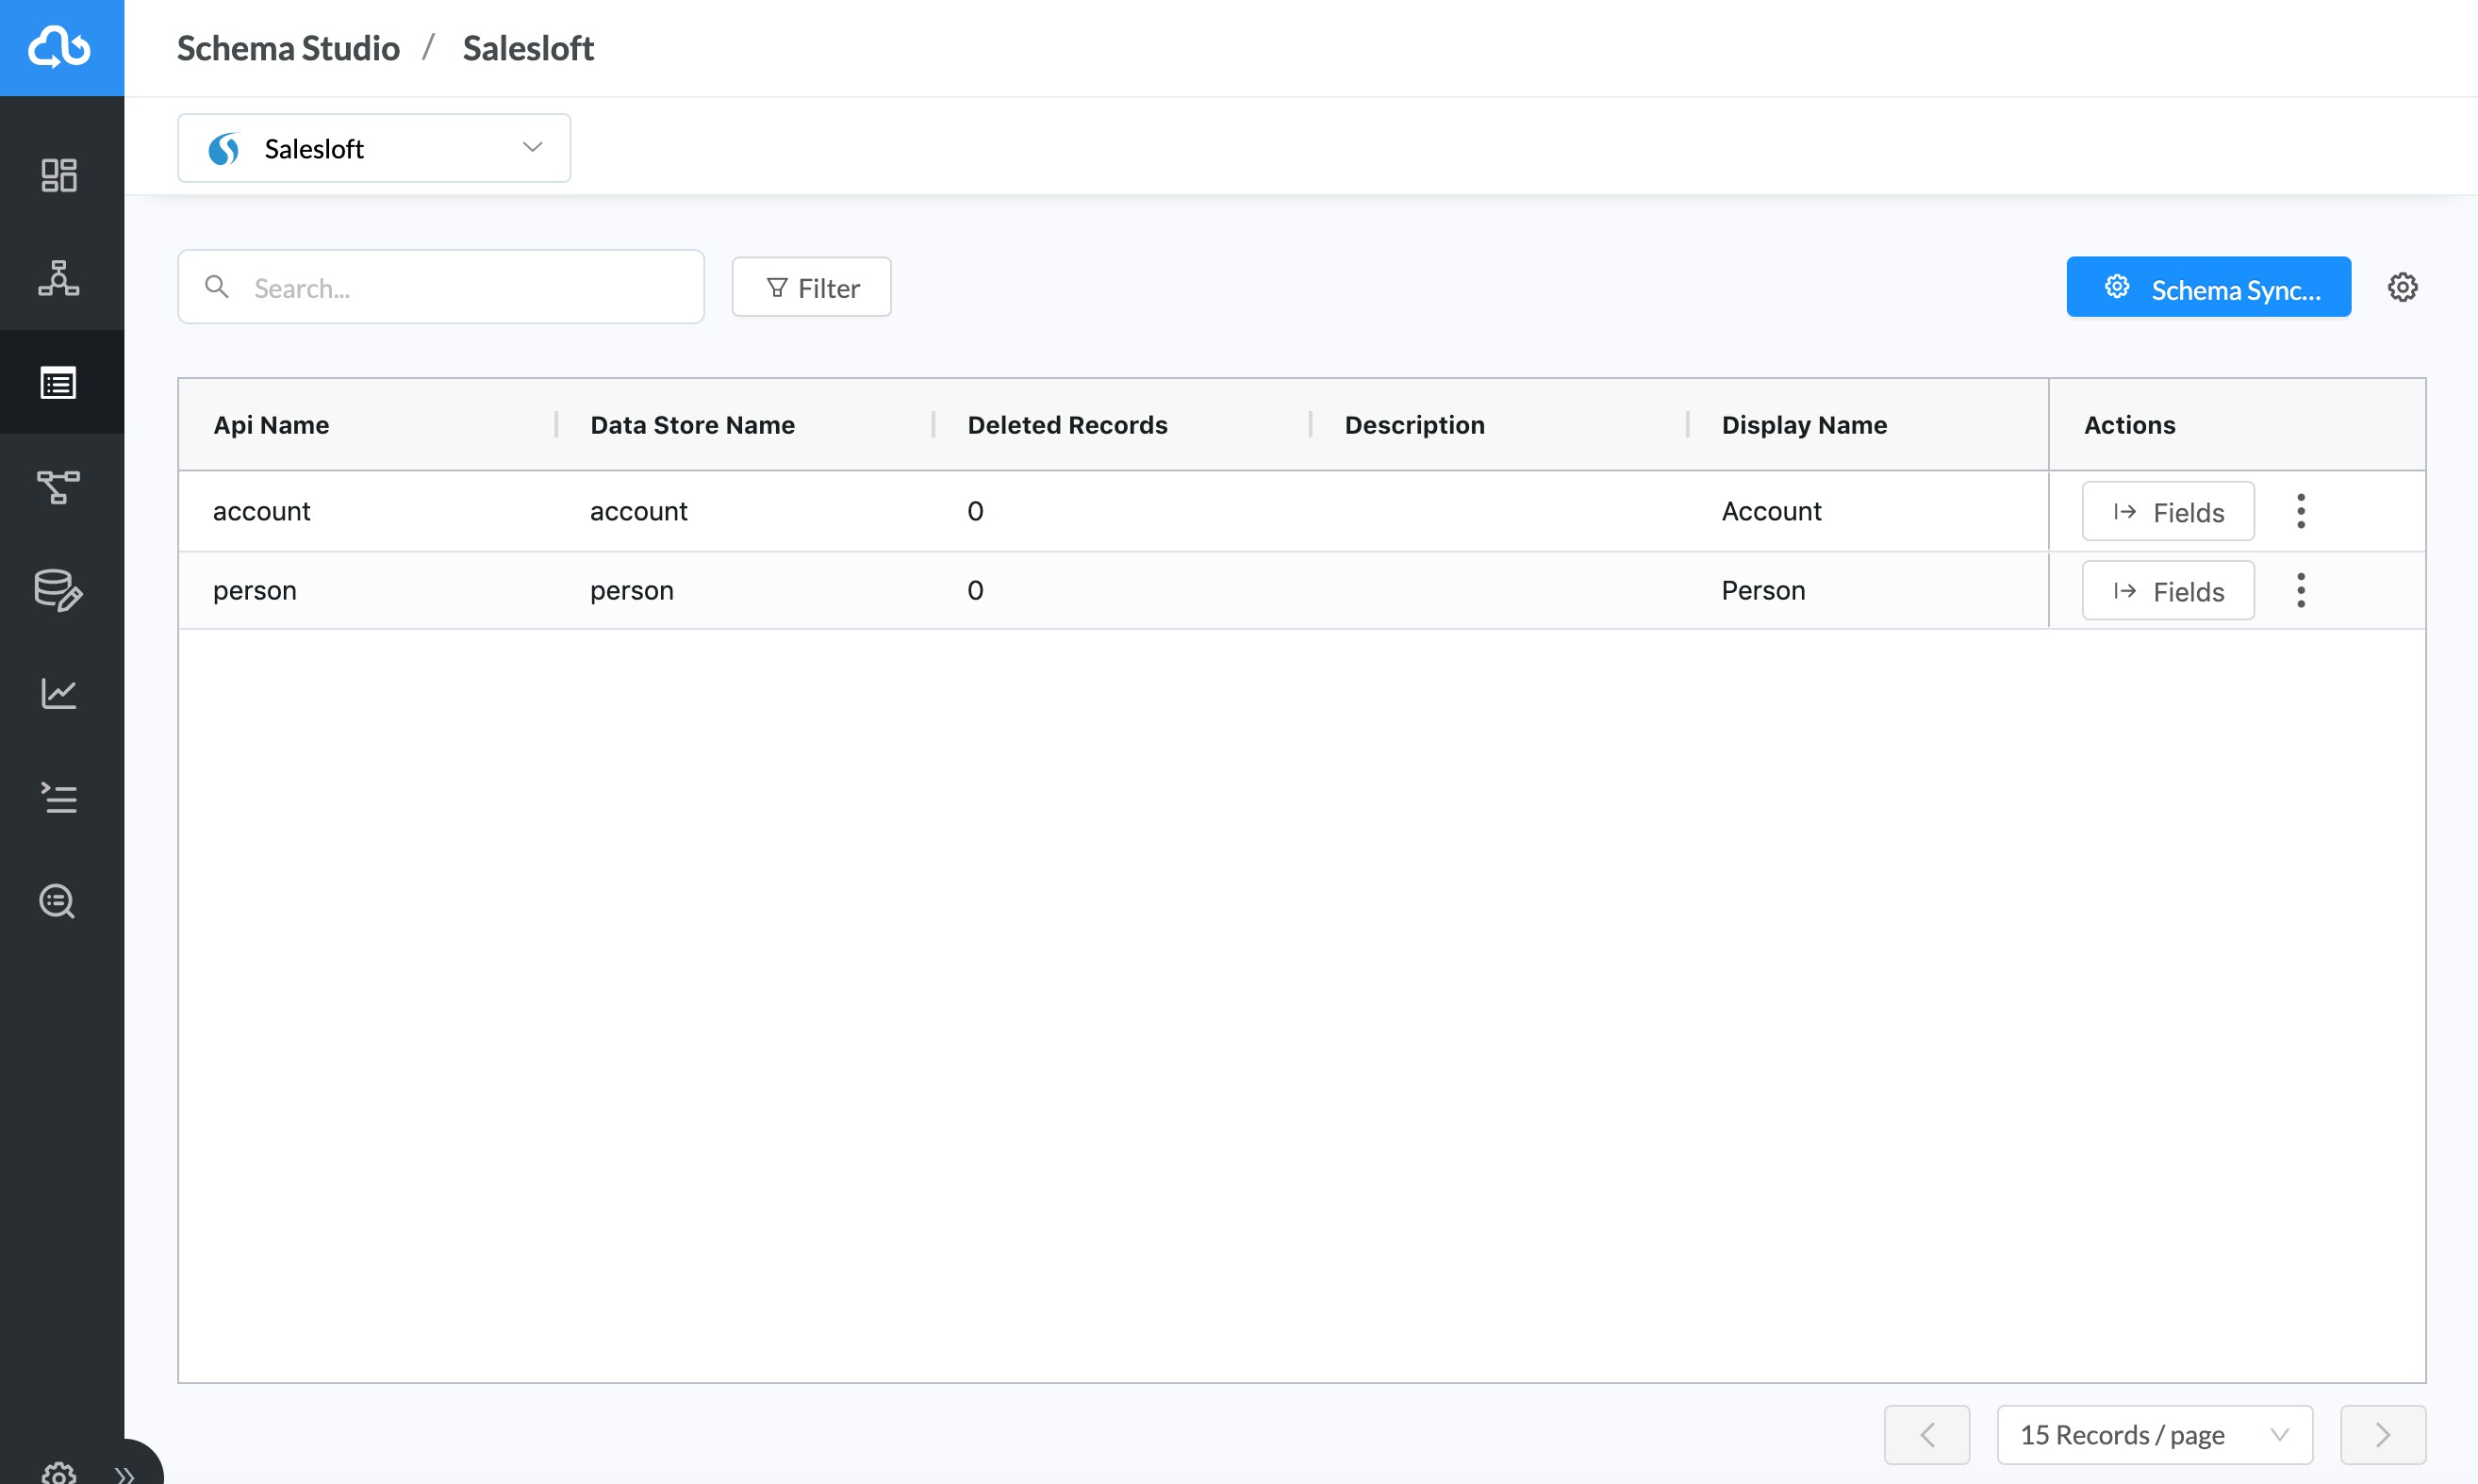Open more options for account row
This screenshot has width=2478, height=1484.
(x=2300, y=511)
